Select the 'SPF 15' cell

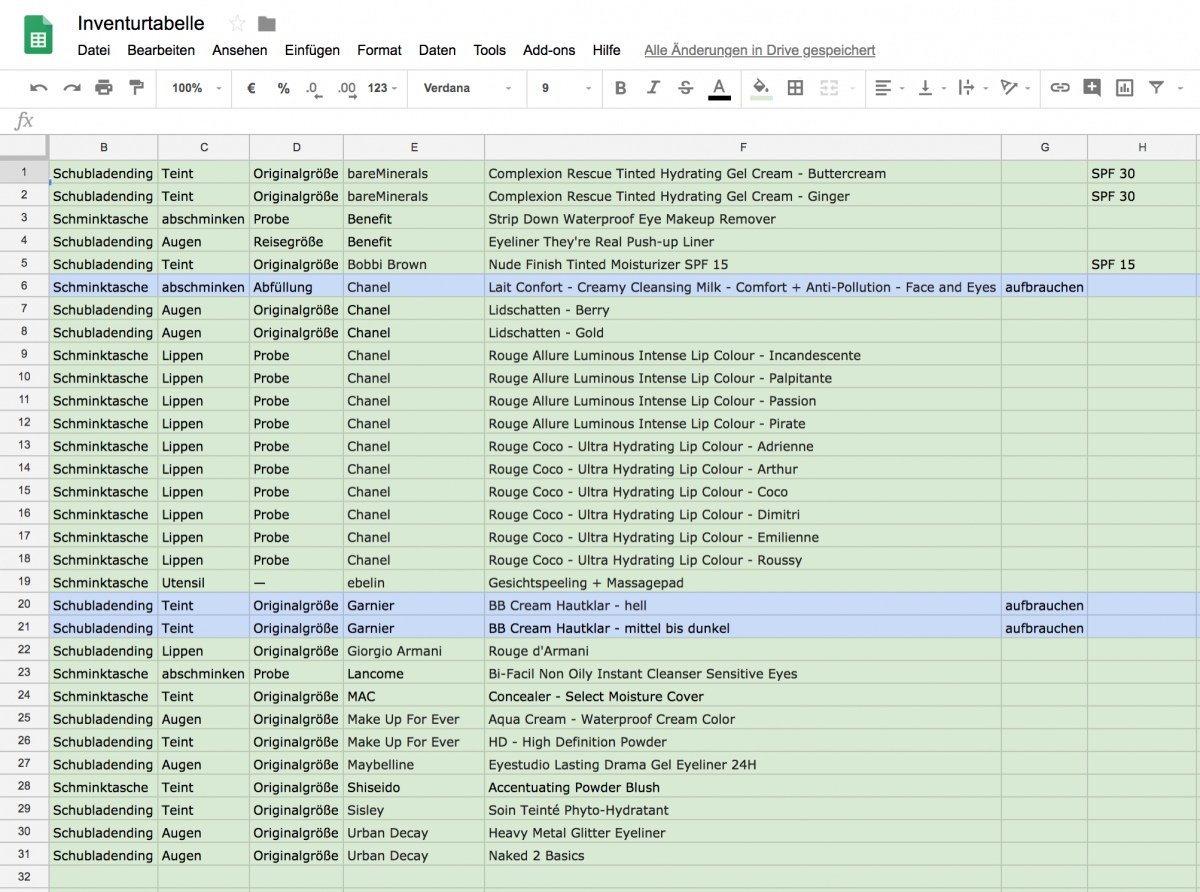pyautogui.click(x=1142, y=264)
